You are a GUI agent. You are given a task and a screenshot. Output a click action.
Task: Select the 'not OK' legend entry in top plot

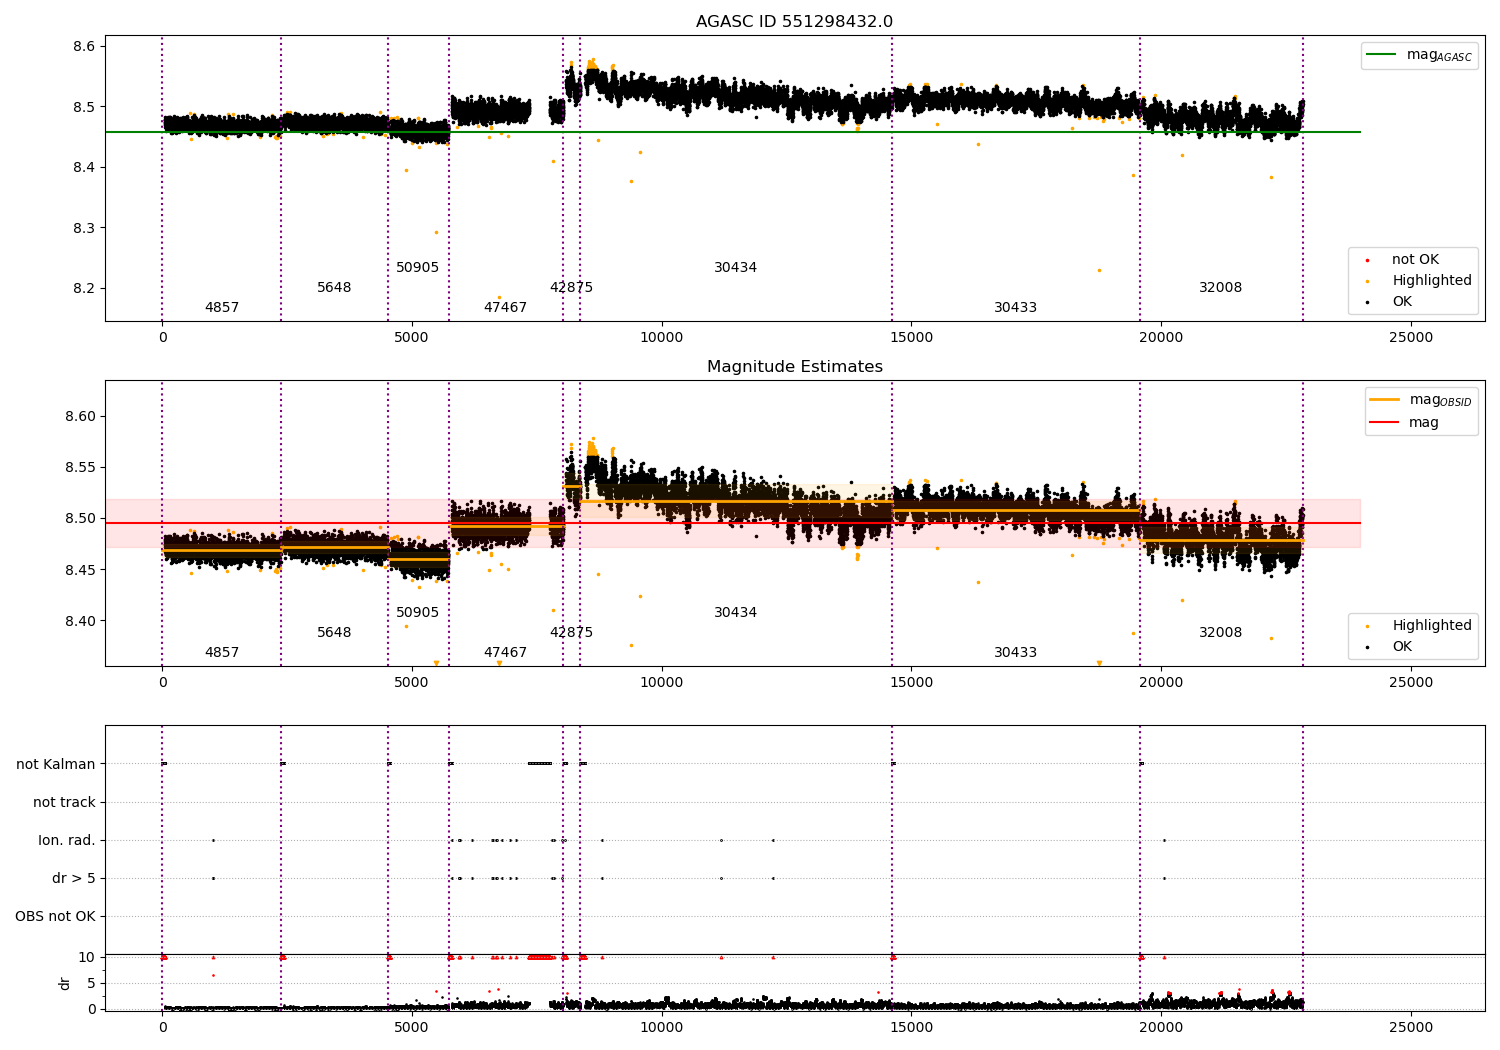[1403, 260]
